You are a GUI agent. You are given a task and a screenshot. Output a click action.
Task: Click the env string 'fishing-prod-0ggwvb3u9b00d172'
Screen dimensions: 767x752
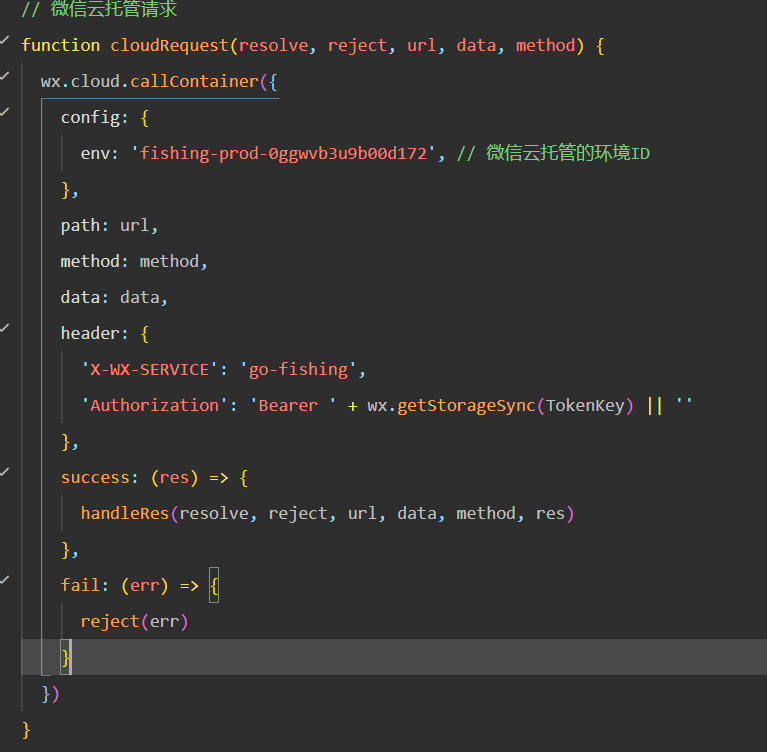283,154
